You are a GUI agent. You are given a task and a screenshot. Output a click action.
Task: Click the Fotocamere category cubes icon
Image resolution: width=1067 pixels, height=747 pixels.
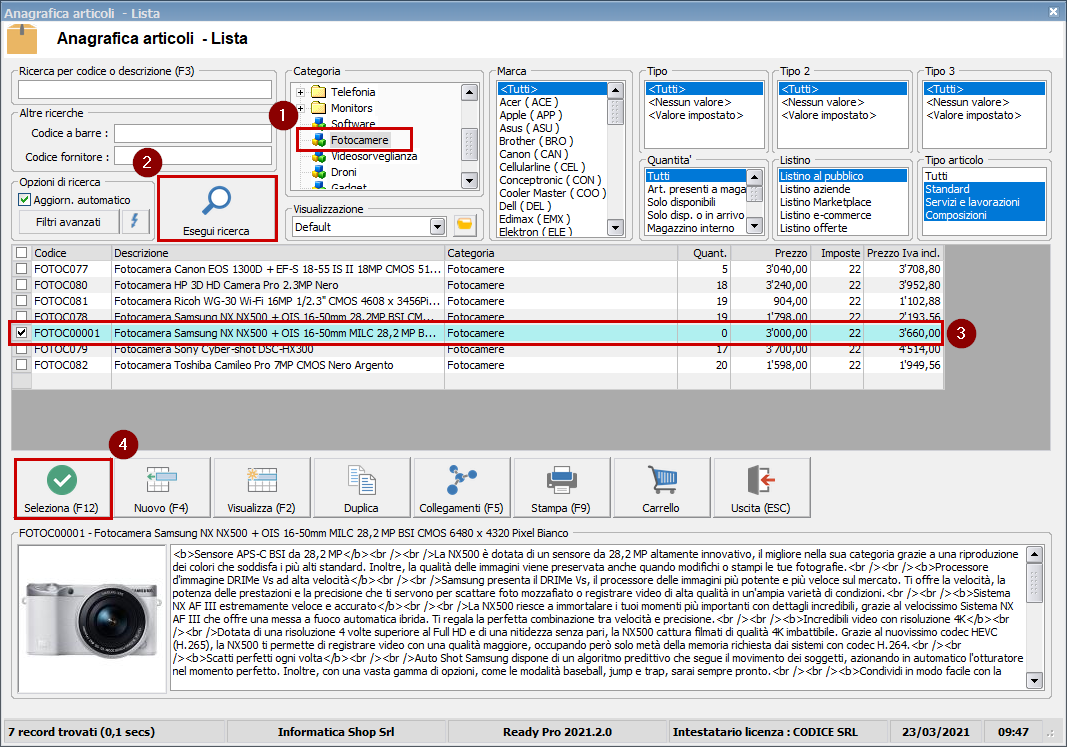(x=318, y=140)
